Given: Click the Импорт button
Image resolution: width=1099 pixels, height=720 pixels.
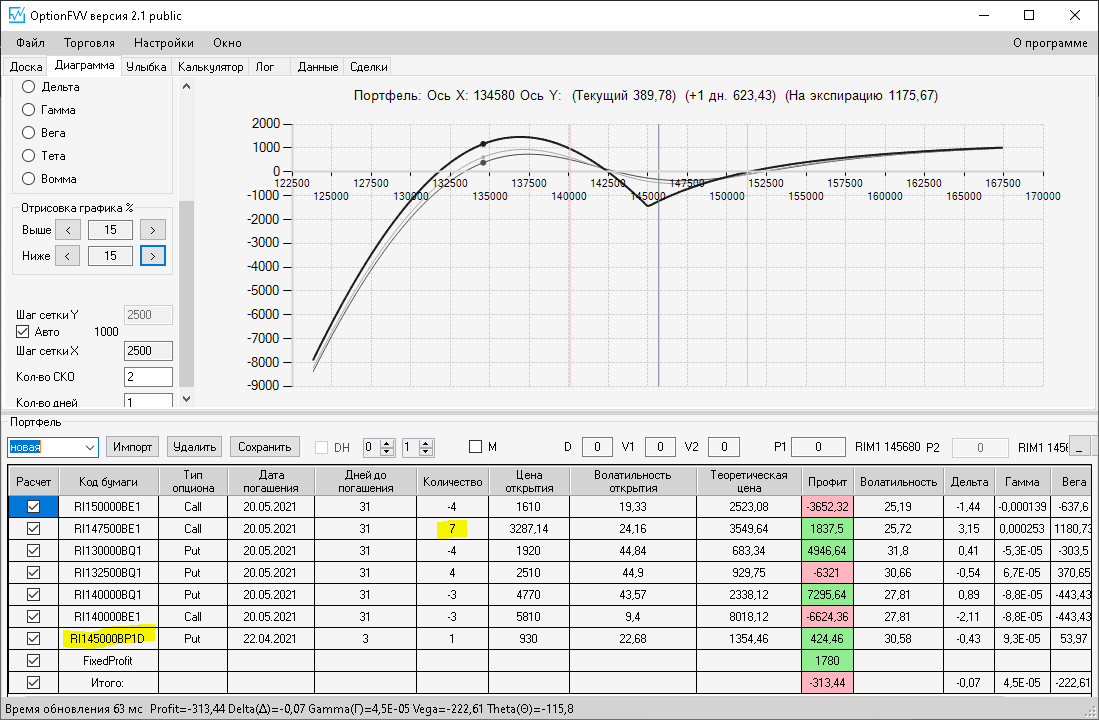Looking at the screenshot, I should [x=132, y=447].
